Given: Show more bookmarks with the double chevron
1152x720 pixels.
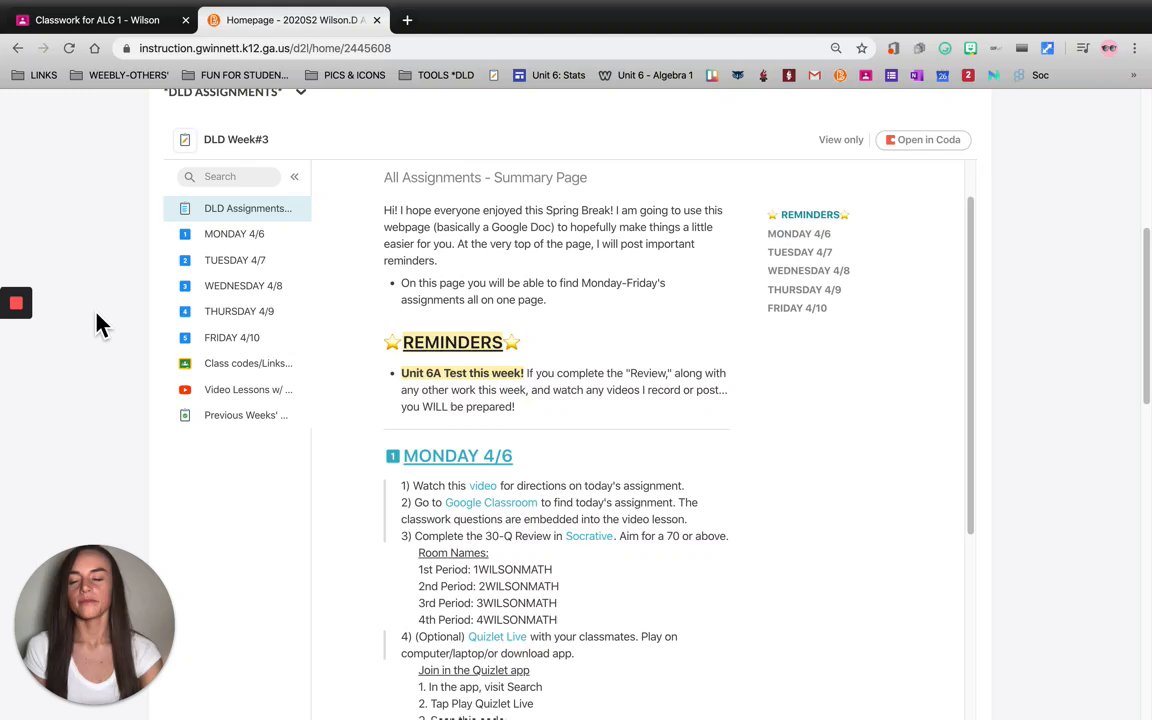Looking at the screenshot, I should [1134, 75].
